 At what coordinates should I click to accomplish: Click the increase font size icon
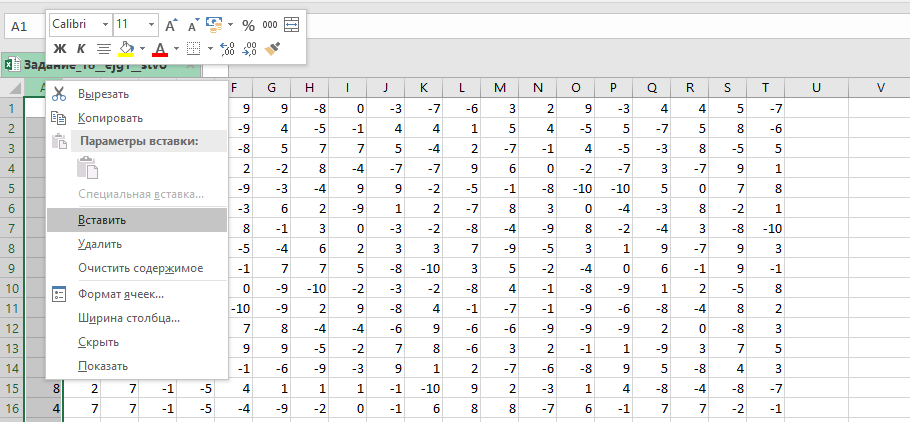tap(171, 24)
